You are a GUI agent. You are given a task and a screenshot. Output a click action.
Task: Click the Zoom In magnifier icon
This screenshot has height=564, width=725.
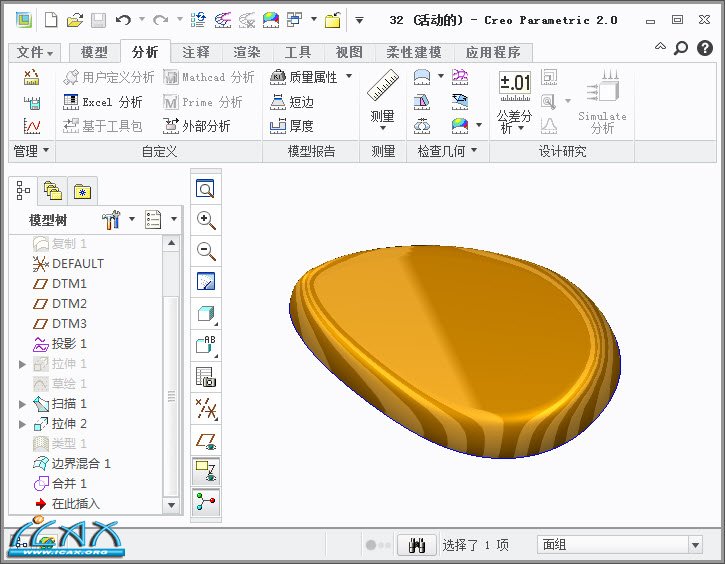pos(206,220)
